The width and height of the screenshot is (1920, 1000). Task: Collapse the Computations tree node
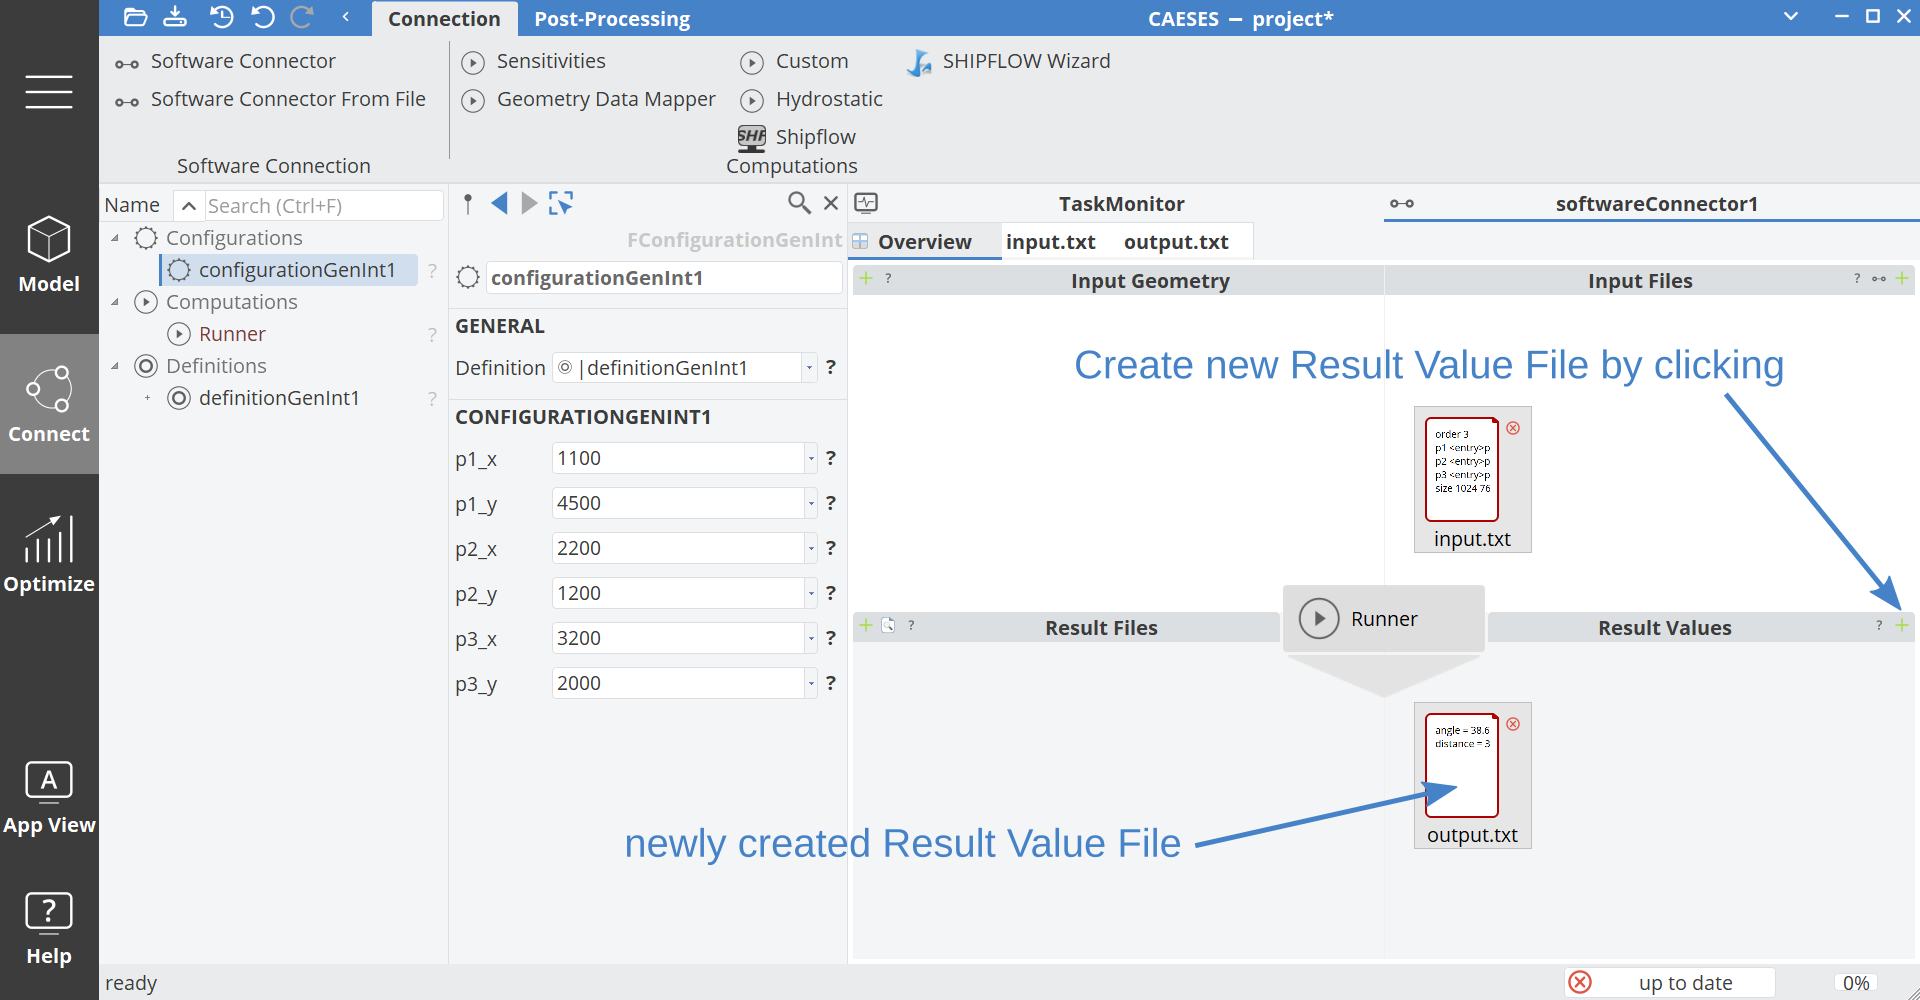(x=115, y=302)
